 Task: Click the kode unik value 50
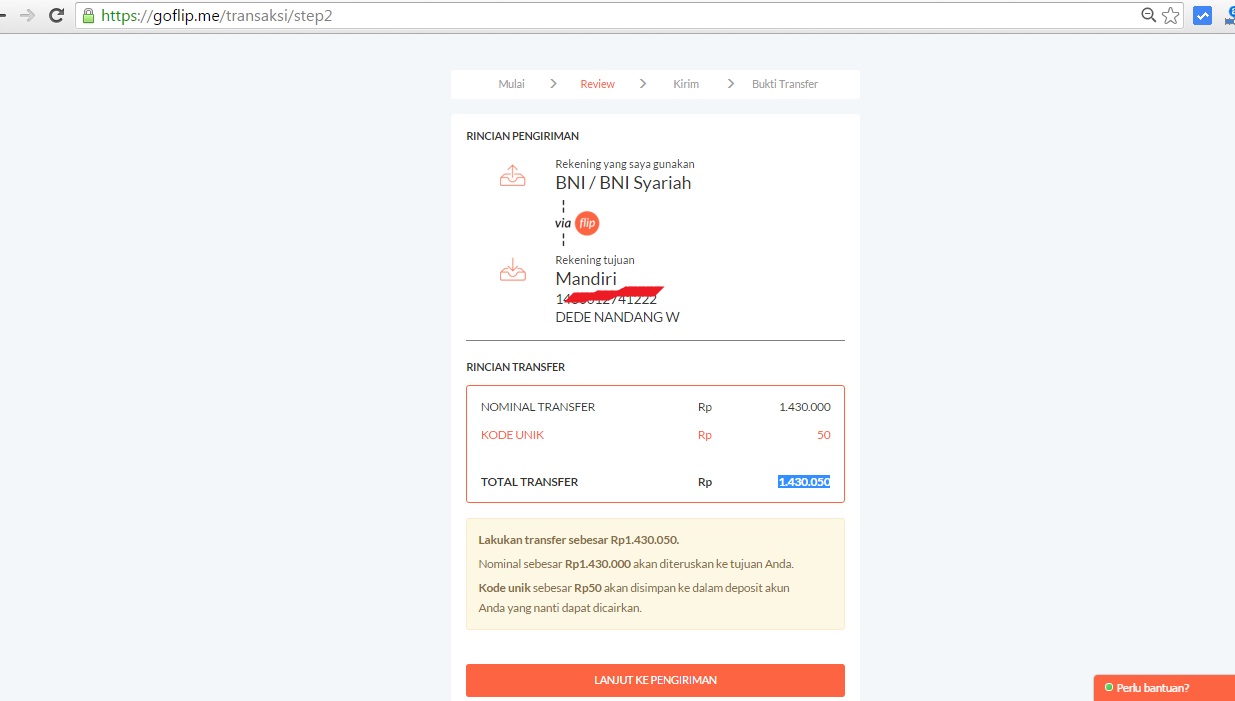pyautogui.click(x=823, y=435)
